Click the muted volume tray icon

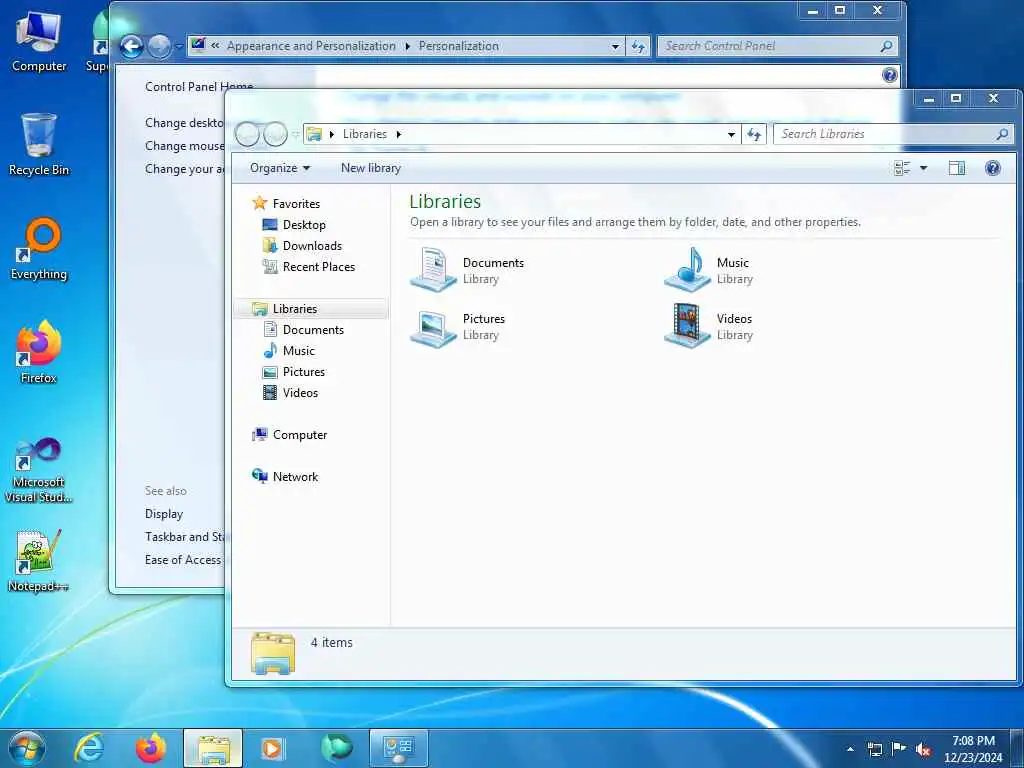pyautogui.click(x=923, y=750)
